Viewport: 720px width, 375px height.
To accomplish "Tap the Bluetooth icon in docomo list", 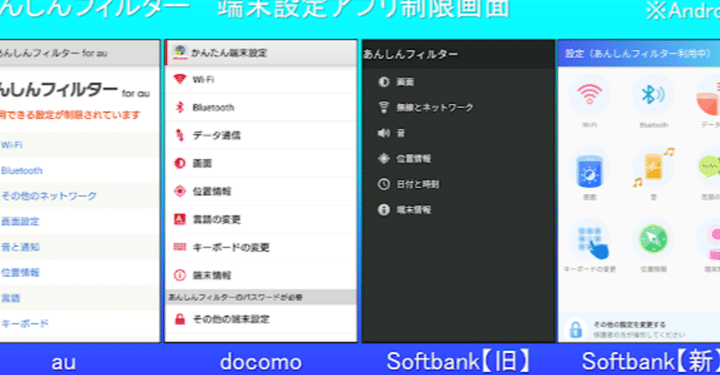I will coord(180,107).
